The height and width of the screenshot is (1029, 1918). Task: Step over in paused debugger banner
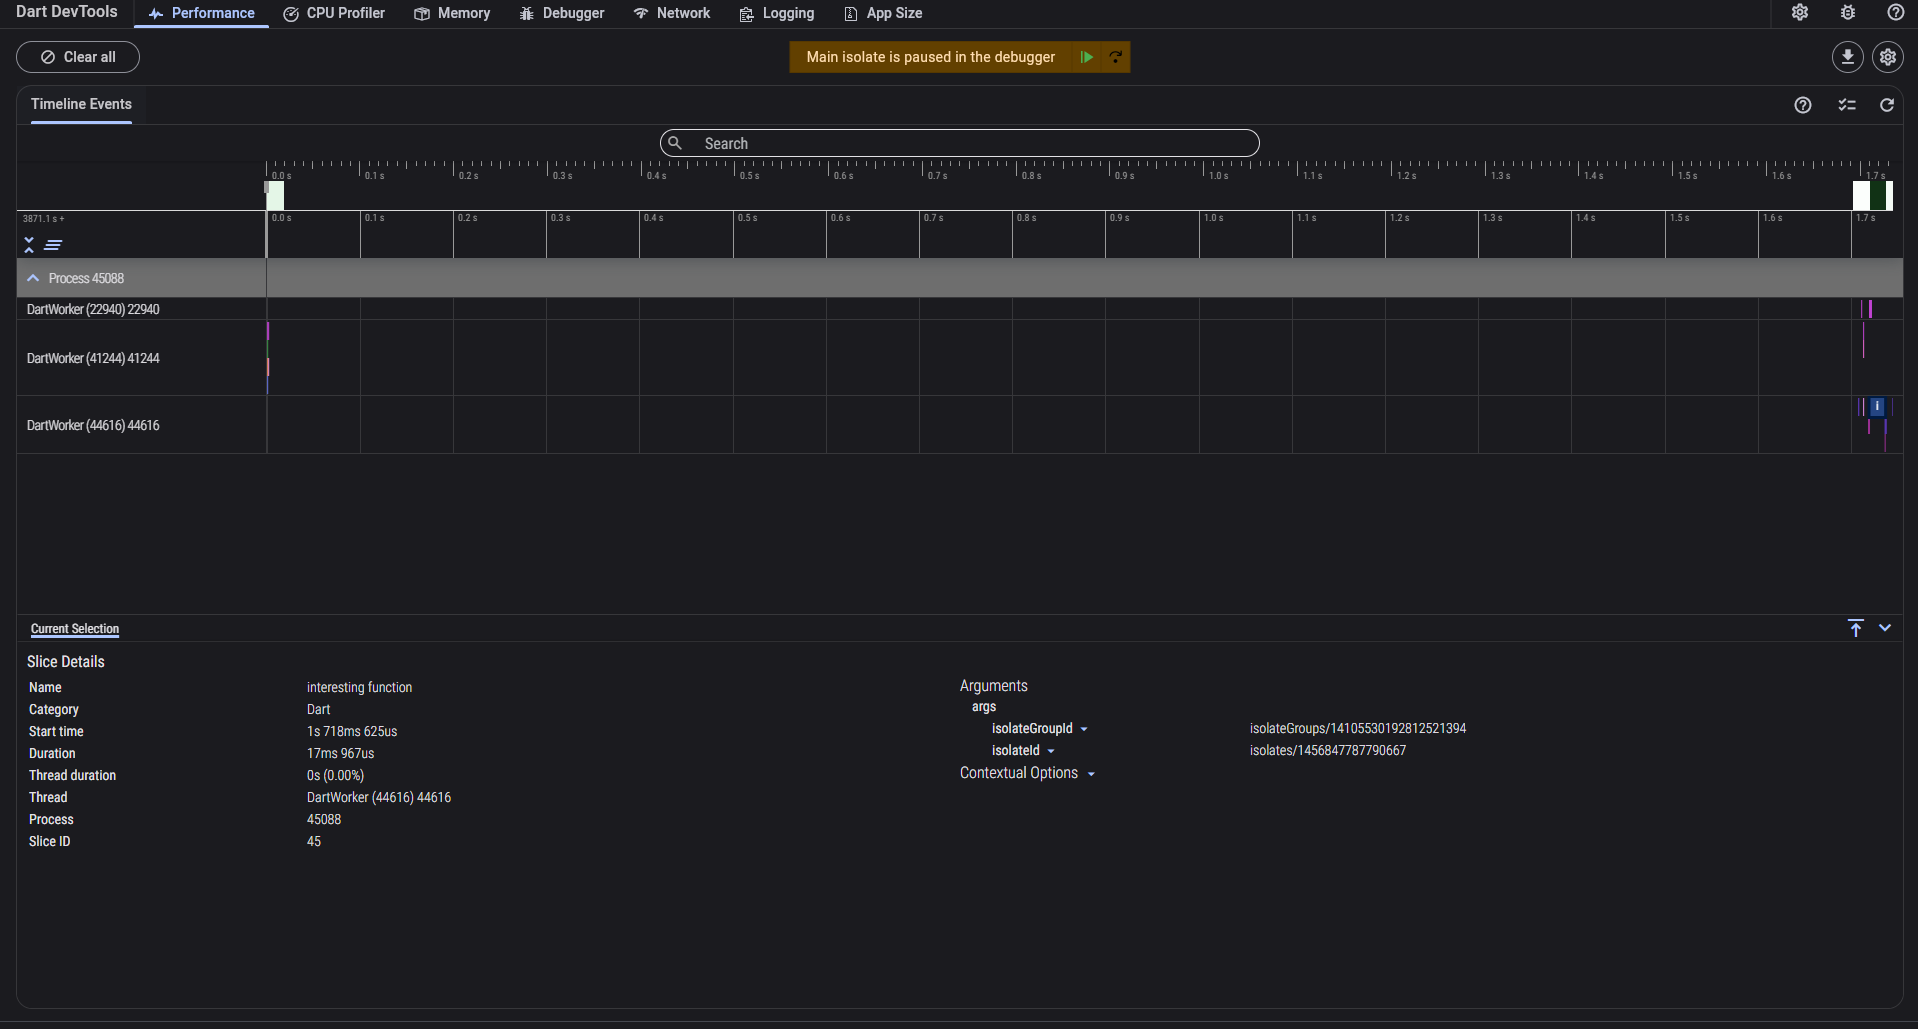pyautogui.click(x=1115, y=57)
